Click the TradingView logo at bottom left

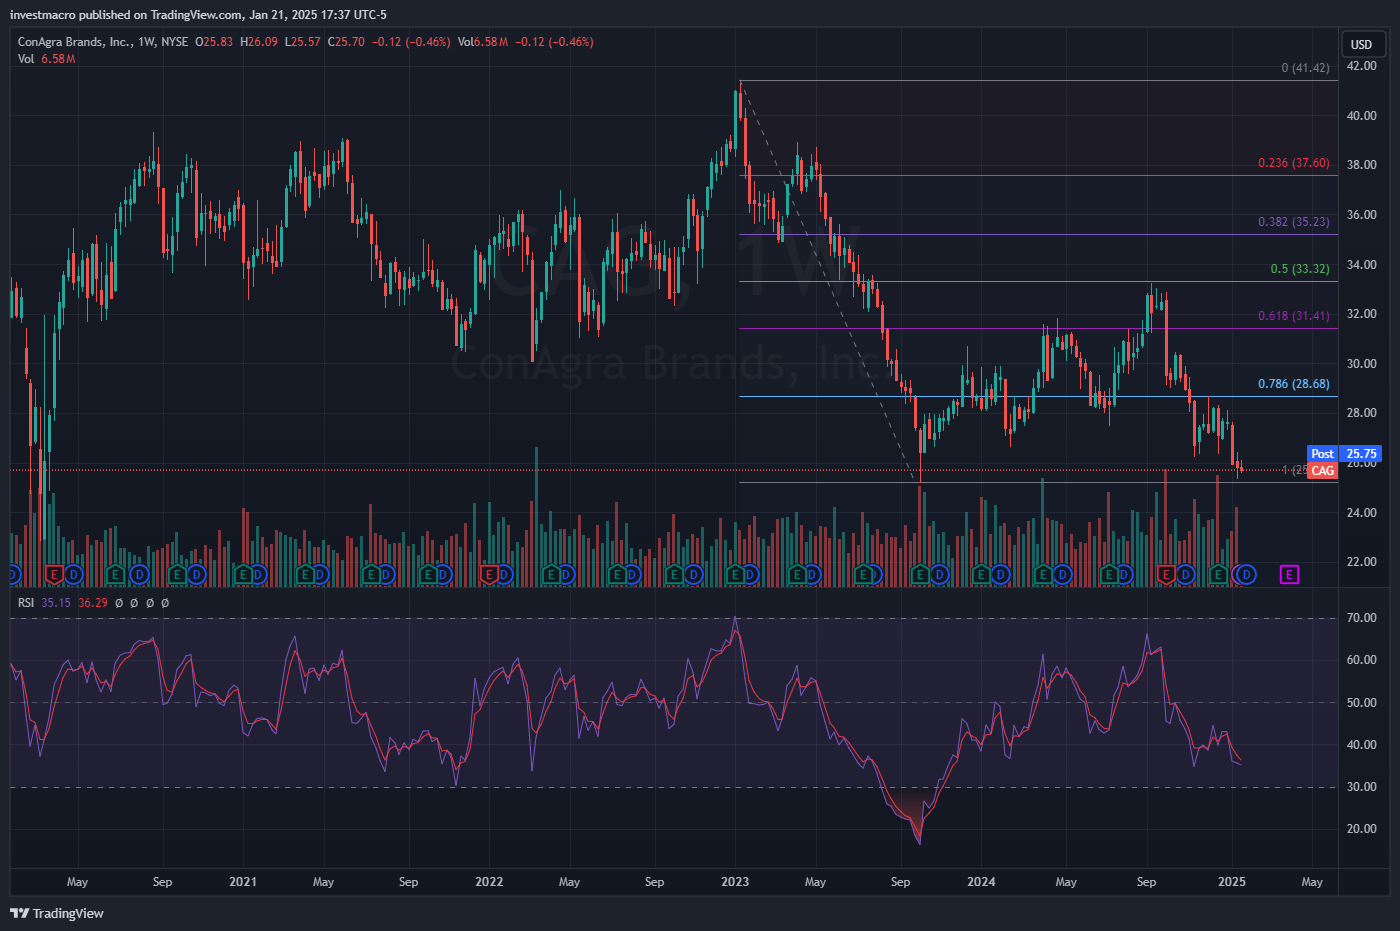57,913
